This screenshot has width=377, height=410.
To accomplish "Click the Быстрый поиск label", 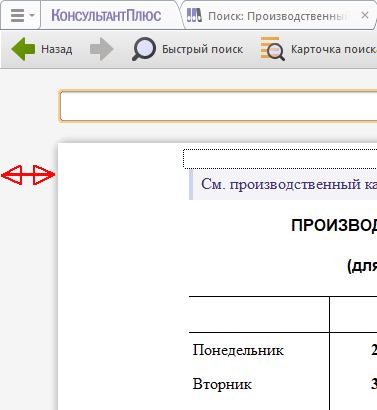I will coord(202,49).
